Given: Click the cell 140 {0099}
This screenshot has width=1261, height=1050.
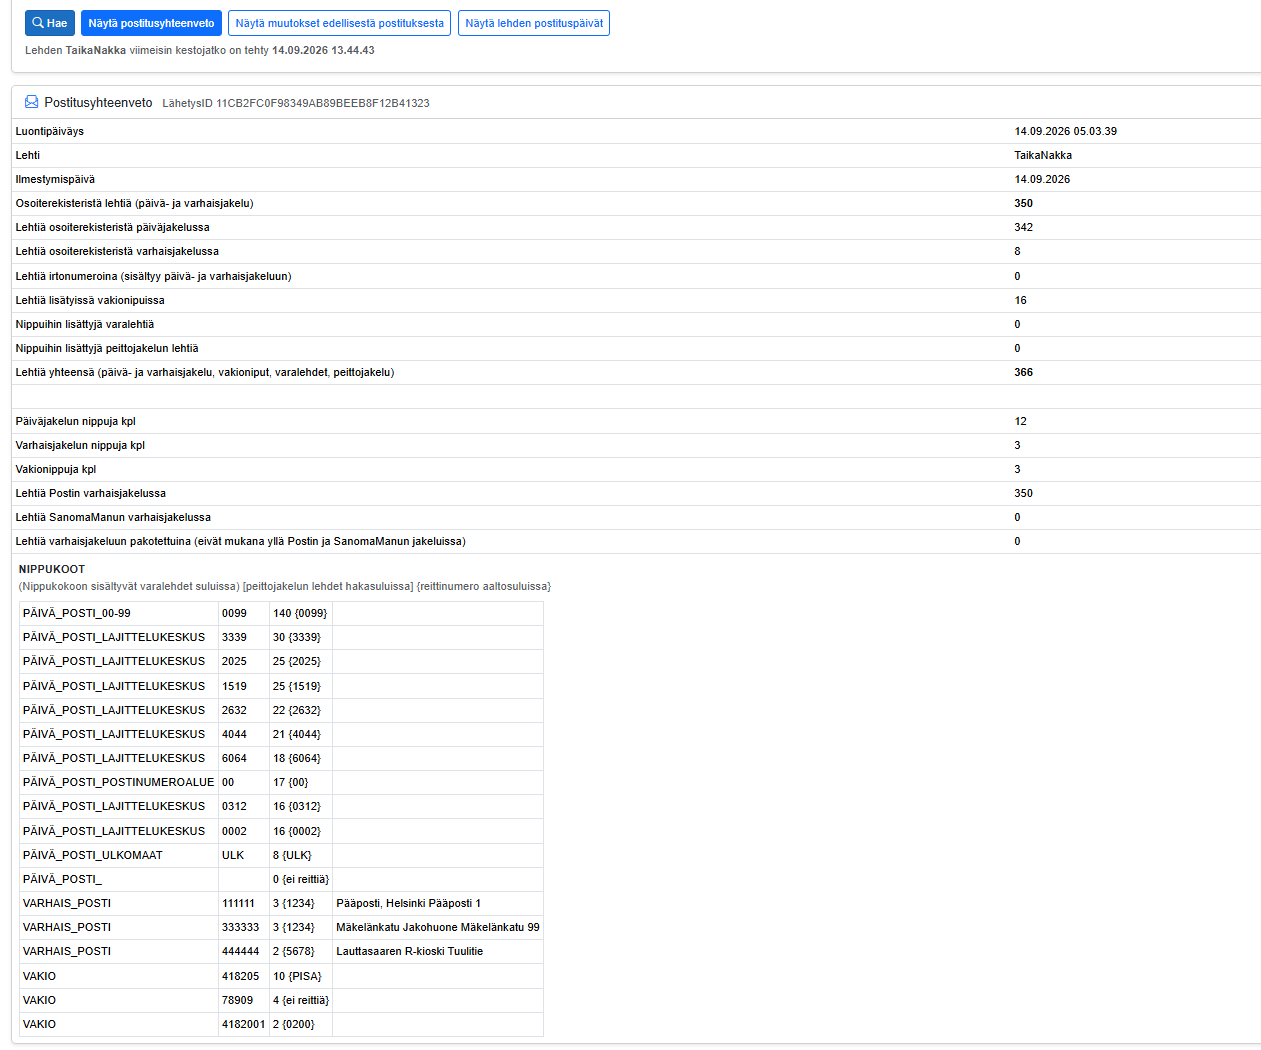Looking at the screenshot, I should (300, 613).
